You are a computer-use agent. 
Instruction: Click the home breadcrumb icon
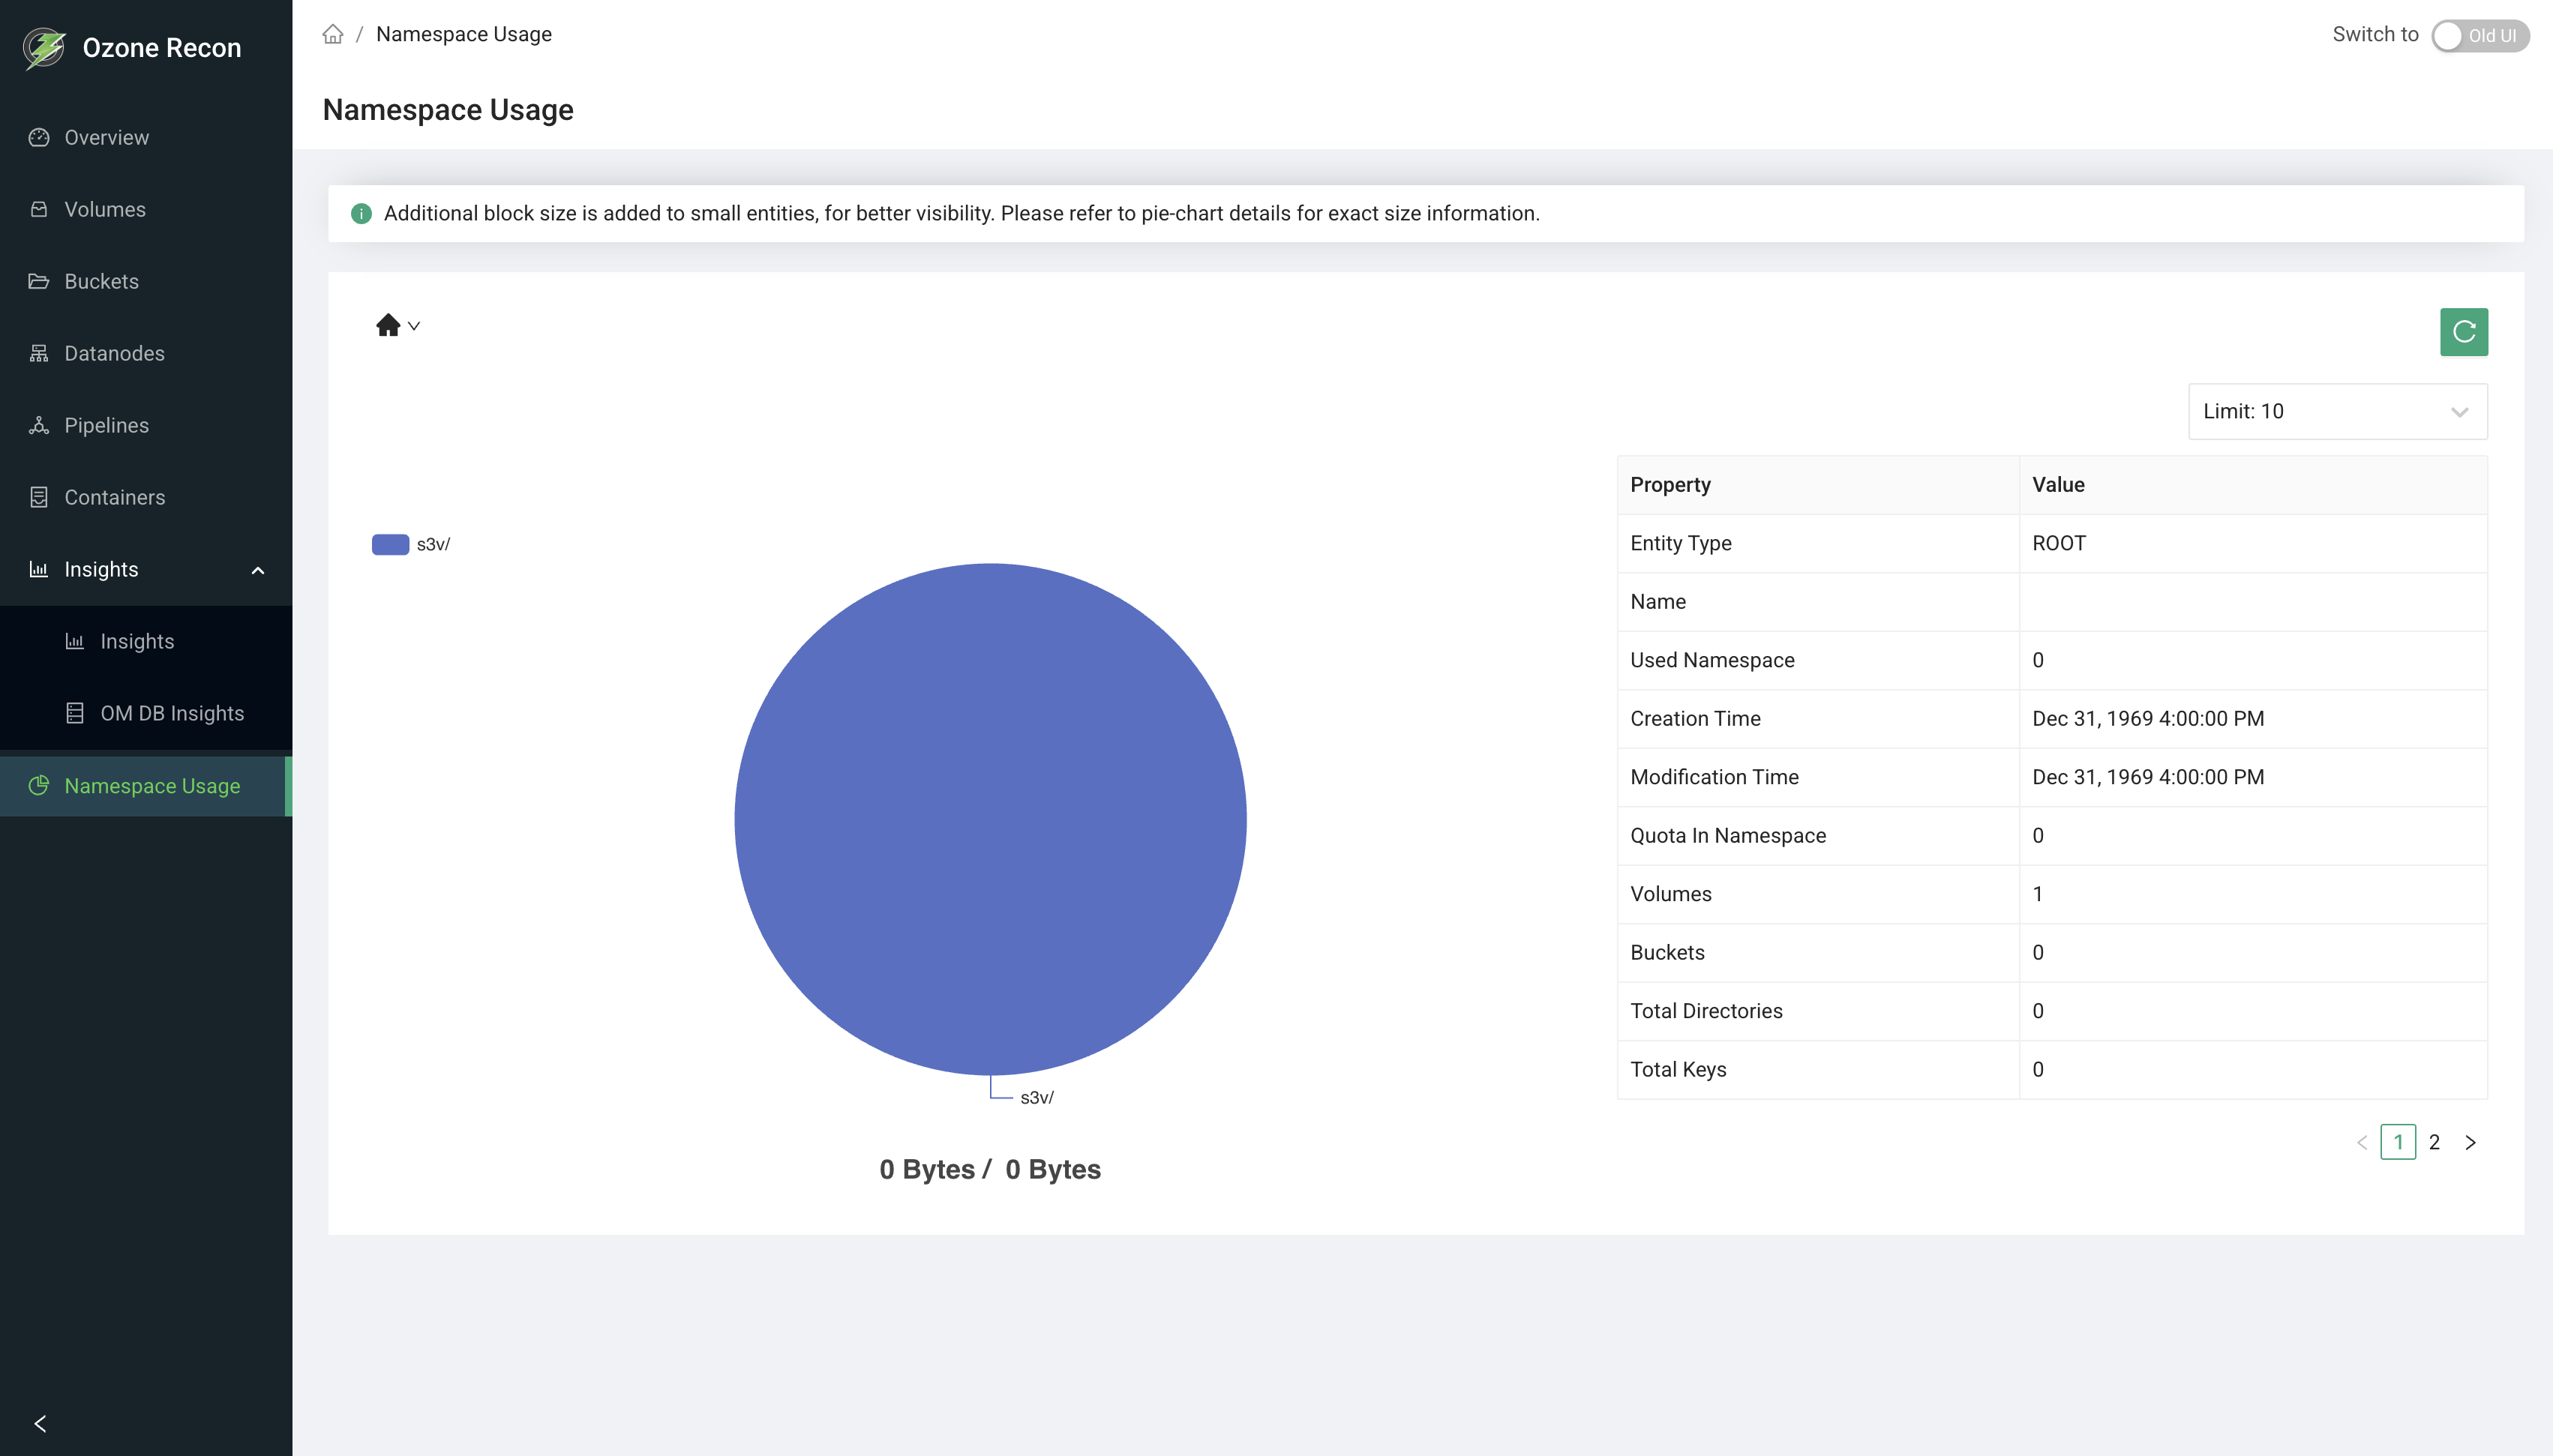coord(333,34)
